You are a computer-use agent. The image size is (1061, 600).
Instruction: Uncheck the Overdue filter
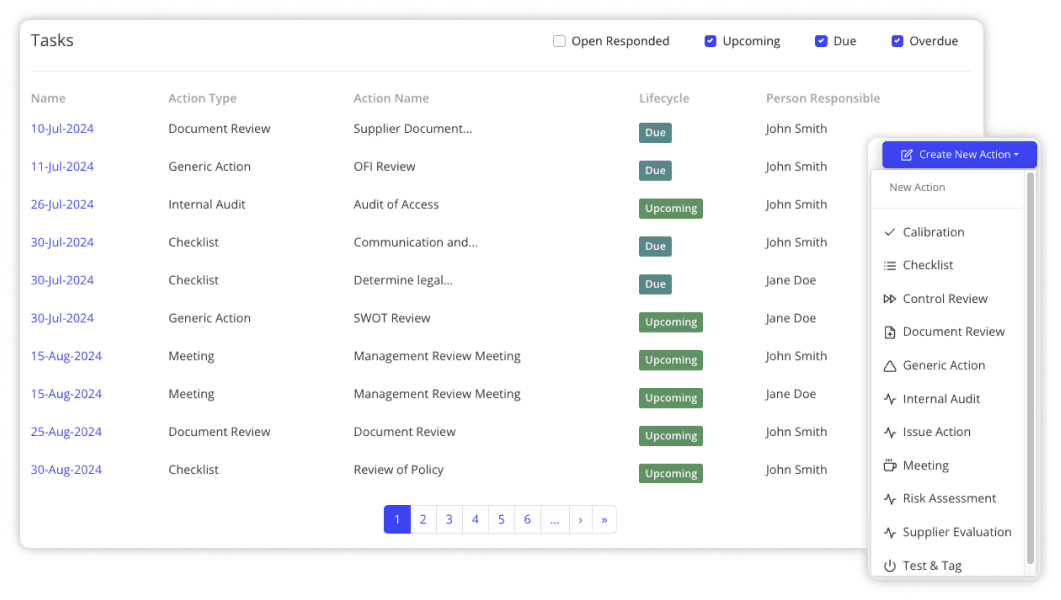click(896, 41)
